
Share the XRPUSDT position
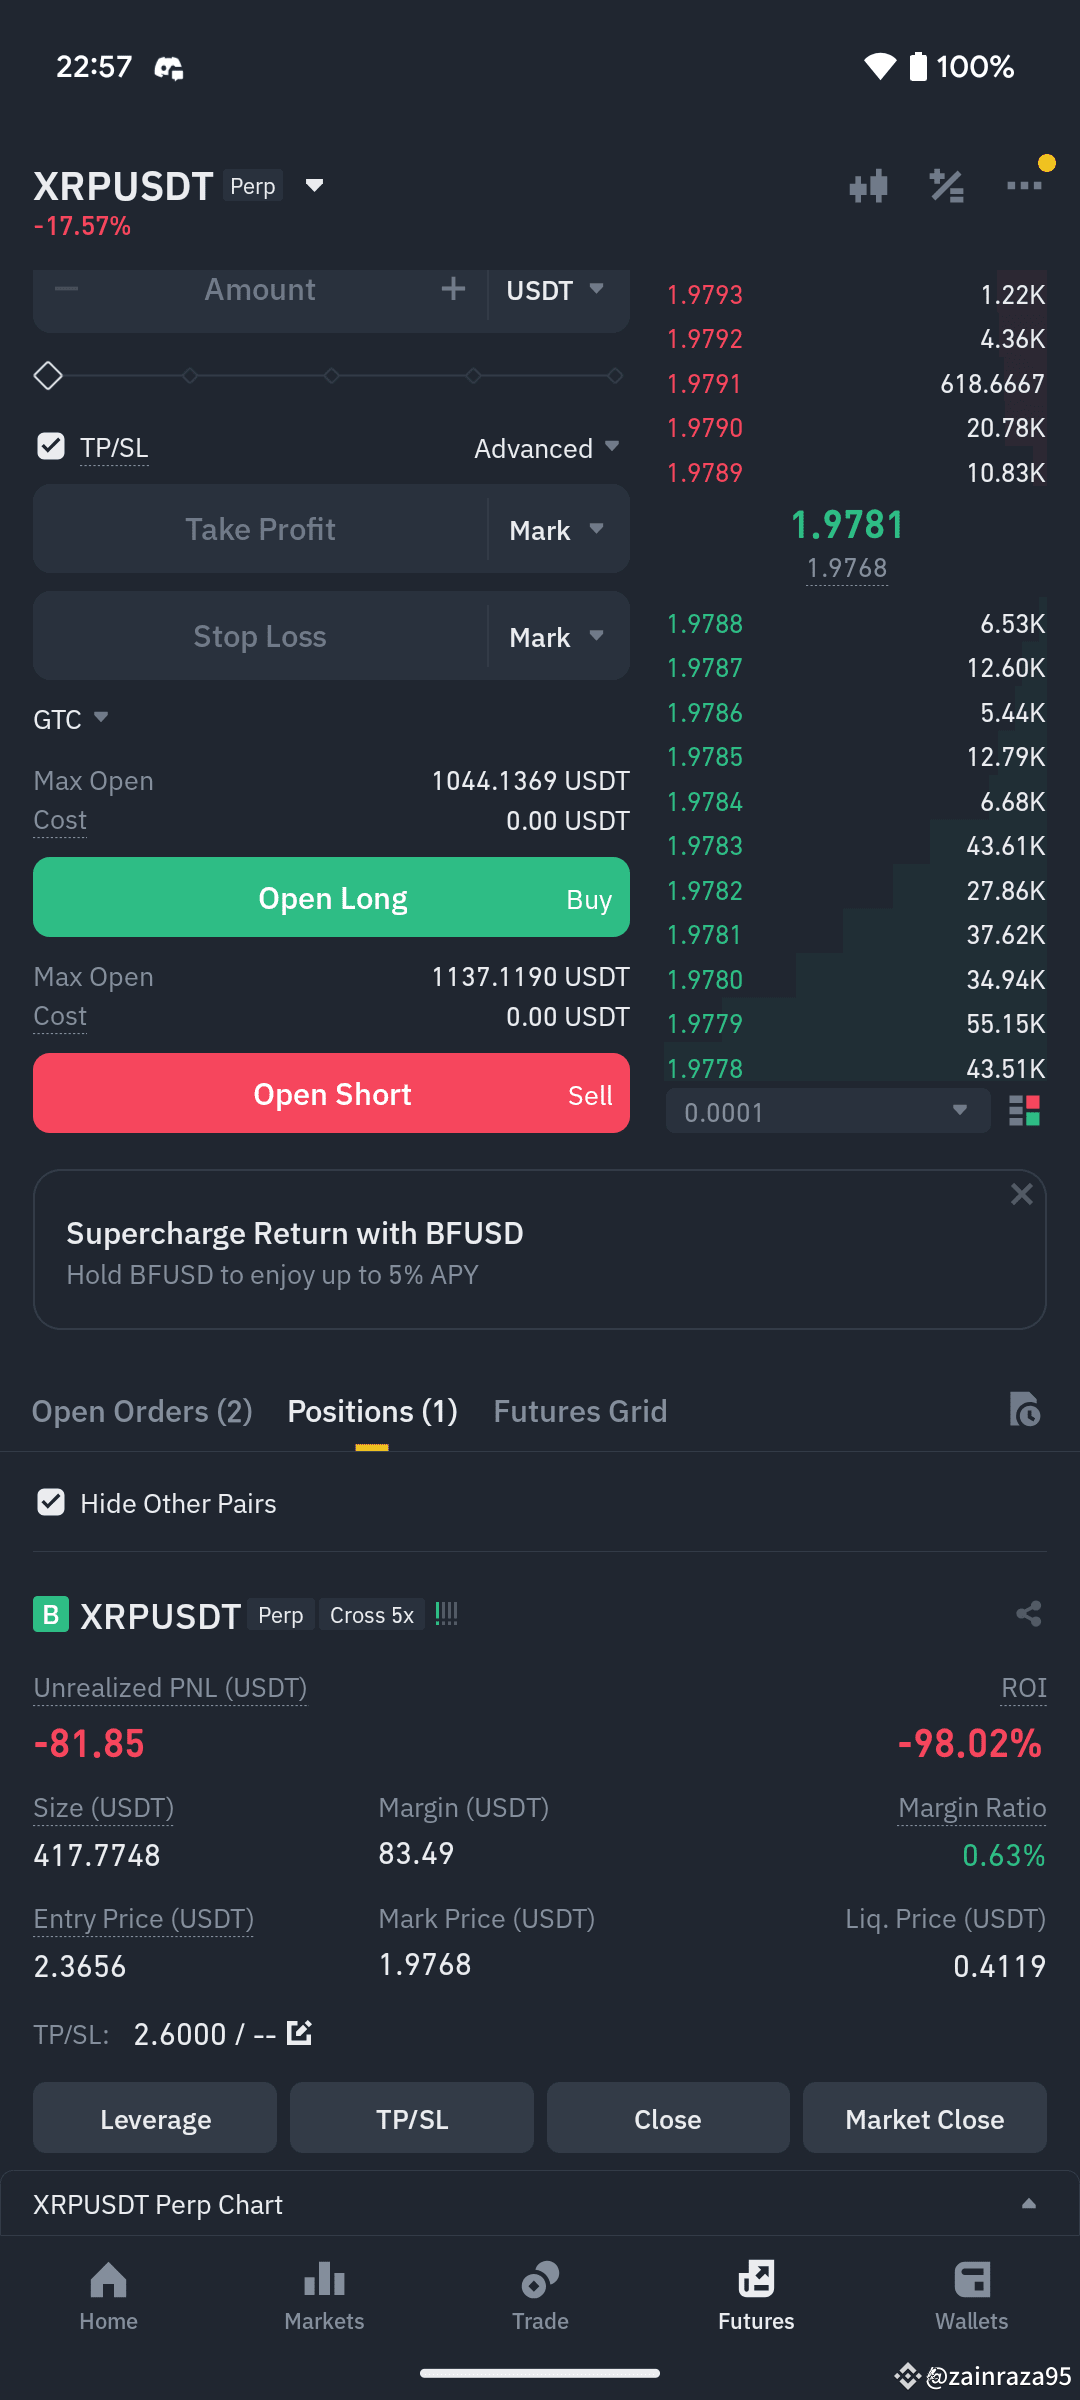click(x=1029, y=1613)
